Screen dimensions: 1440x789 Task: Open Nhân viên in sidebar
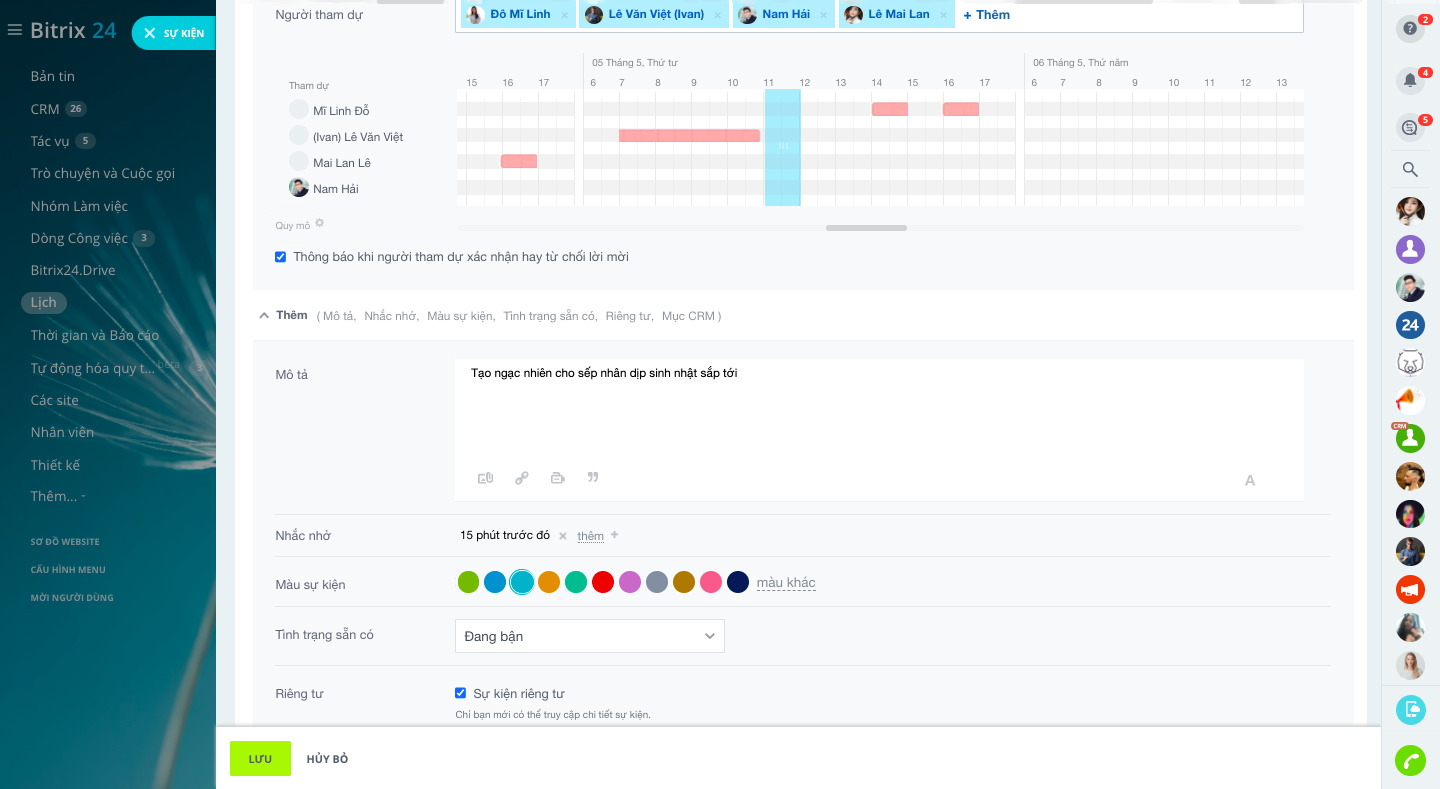62,432
